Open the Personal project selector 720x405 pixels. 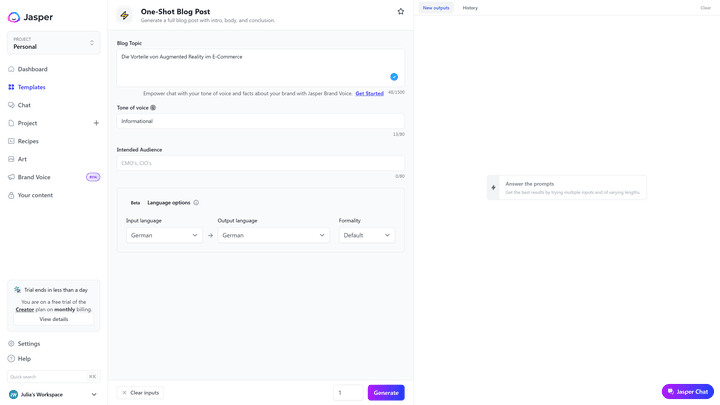click(53, 43)
